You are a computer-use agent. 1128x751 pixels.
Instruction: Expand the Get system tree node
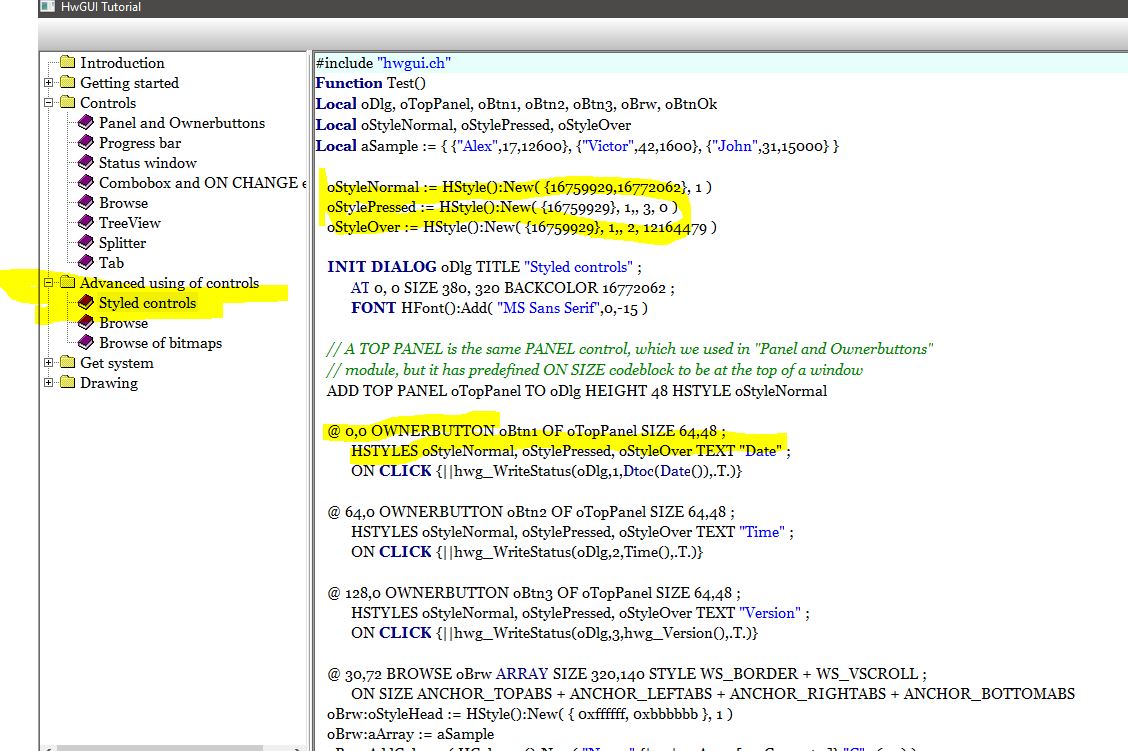[49, 363]
